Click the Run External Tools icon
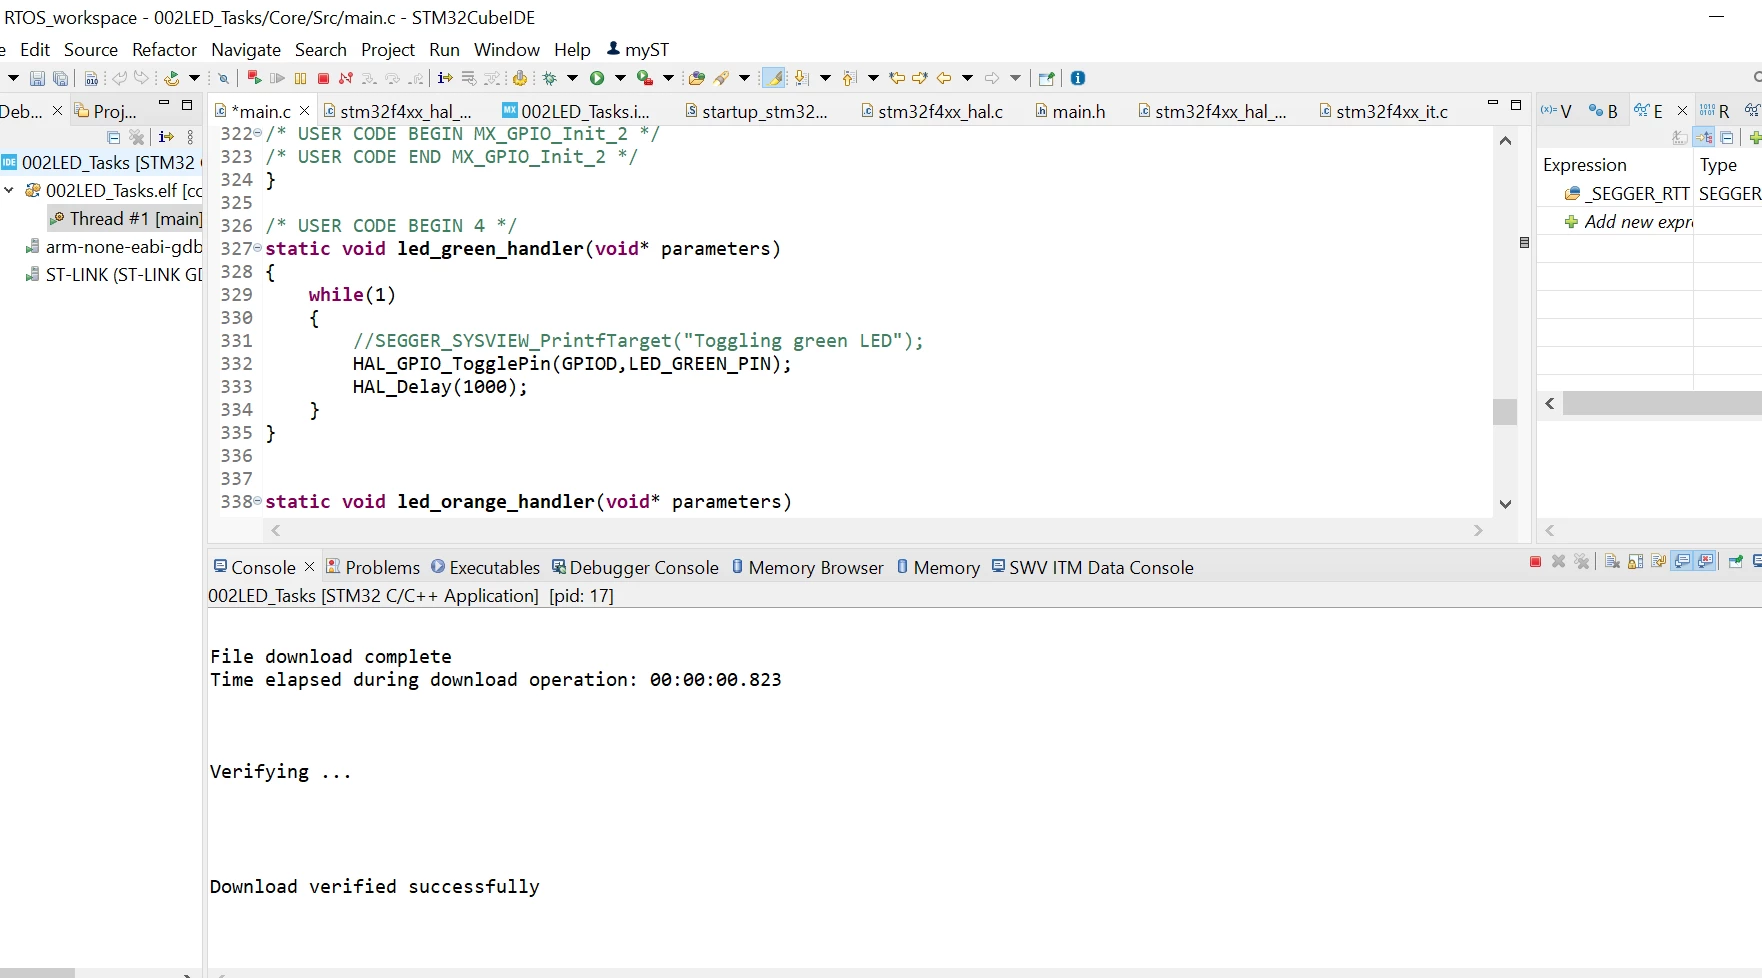Viewport: 1762px width, 978px height. point(645,78)
